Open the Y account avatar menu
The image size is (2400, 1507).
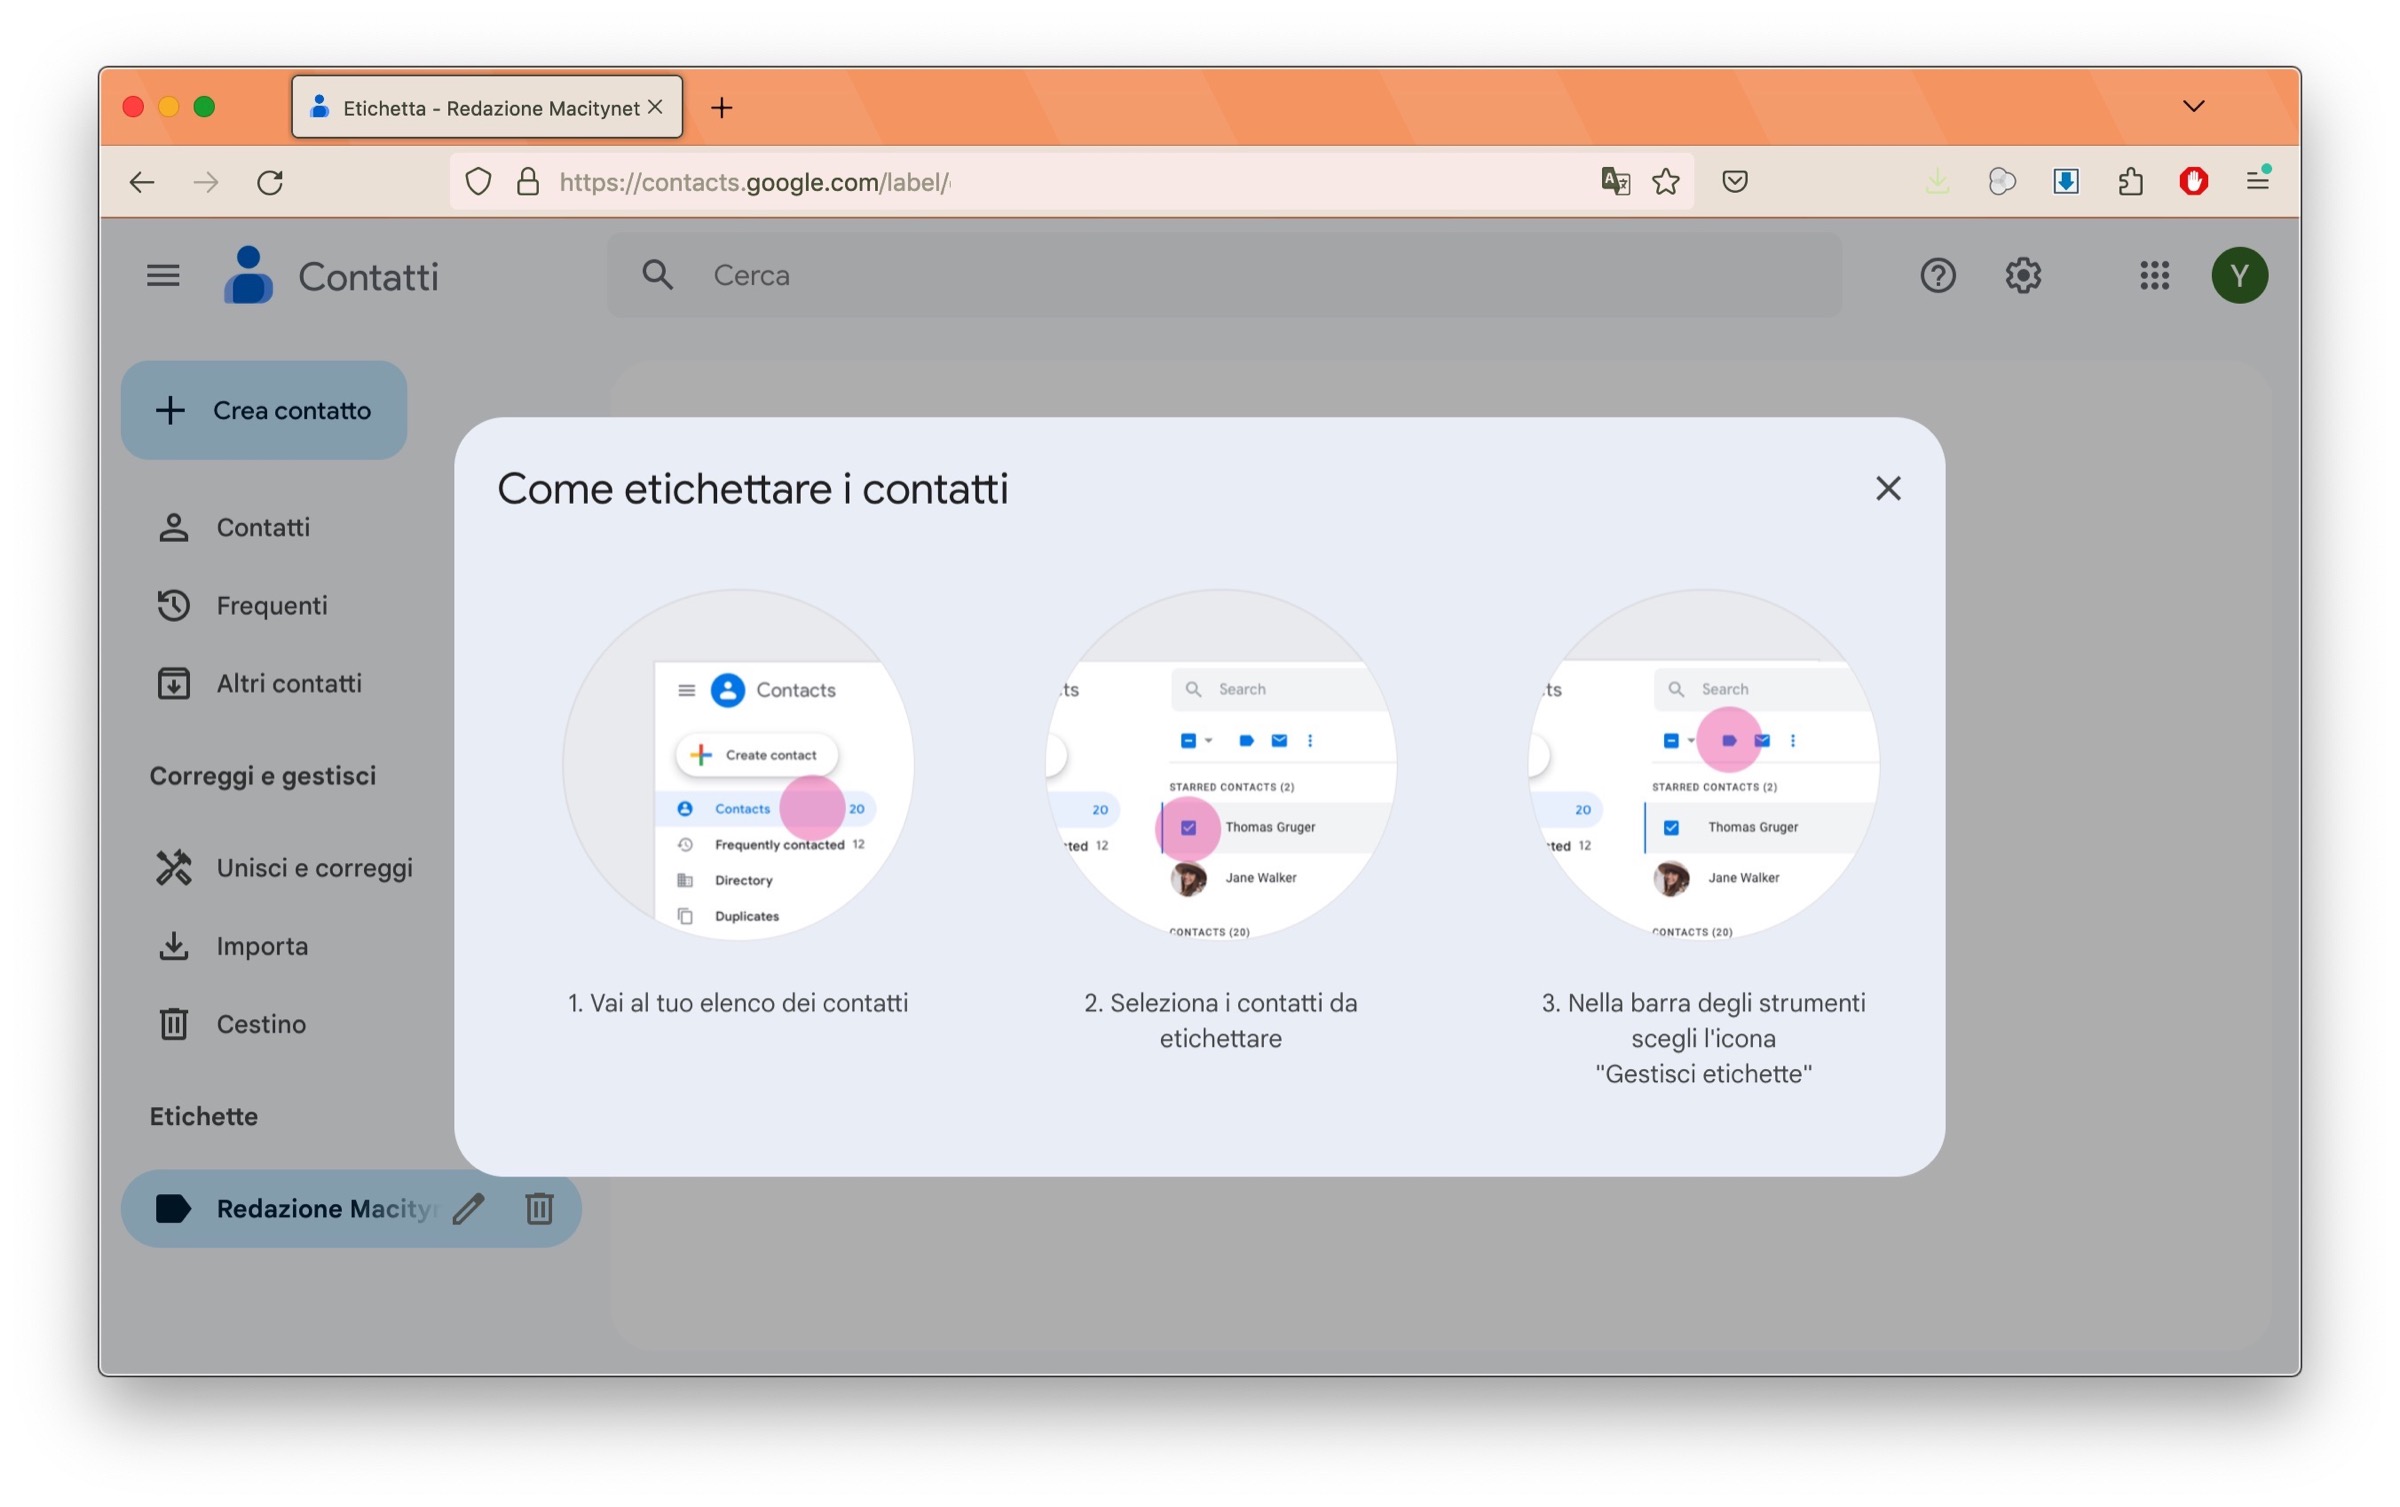(x=2238, y=275)
